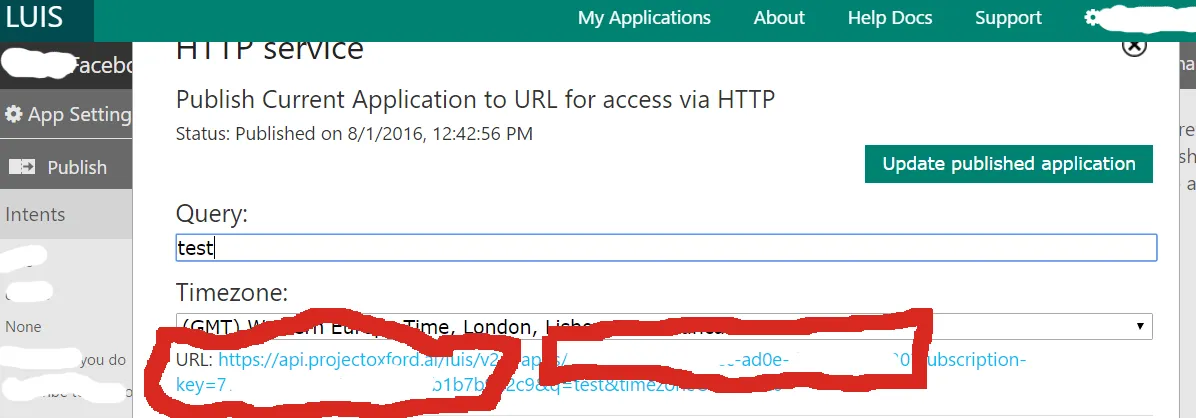Open the published API URL link
Screen dimensions: 1196x418
[603, 372]
